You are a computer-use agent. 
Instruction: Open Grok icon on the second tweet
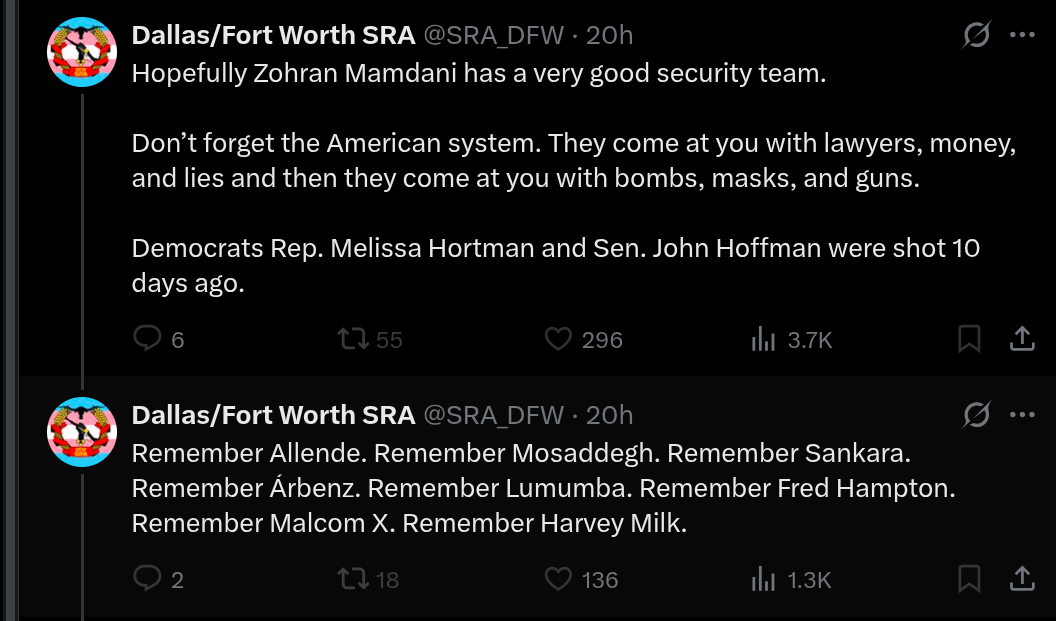[976, 414]
